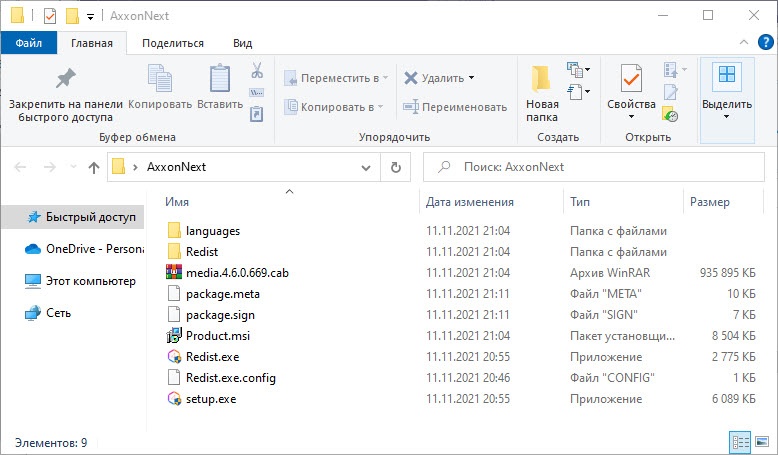778x455 pixels.
Task: Click the Paste shortcut icon
Action: [257, 114]
